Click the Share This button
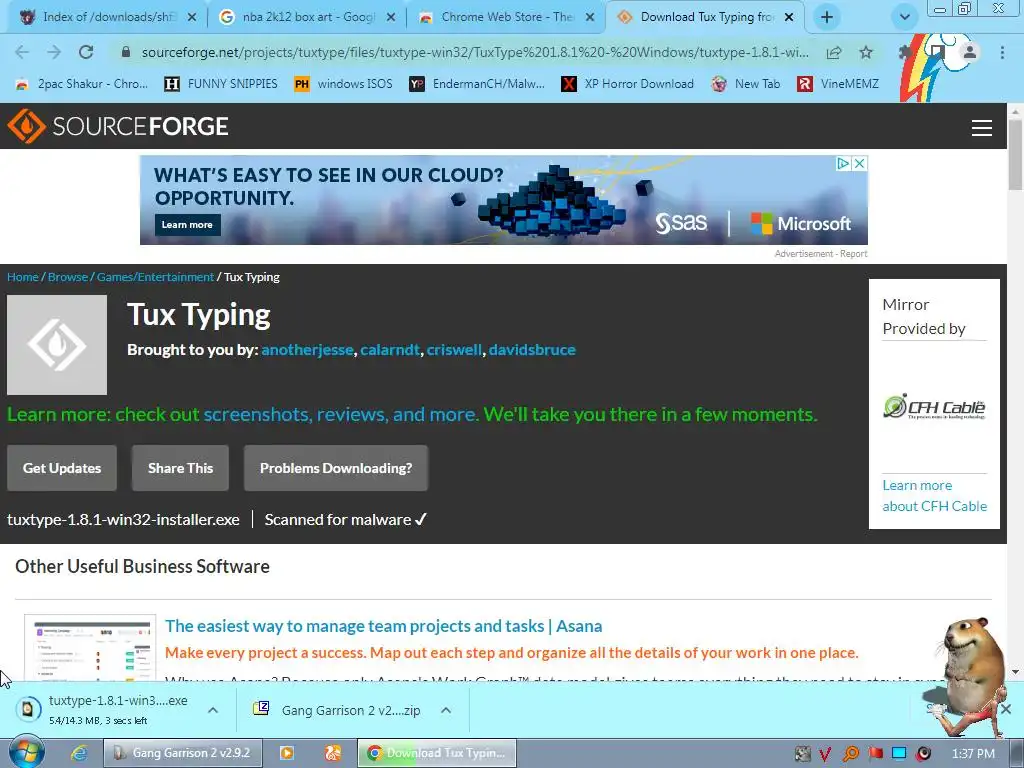This screenshot has height=768, width=1024. click(x=180, y=468)
